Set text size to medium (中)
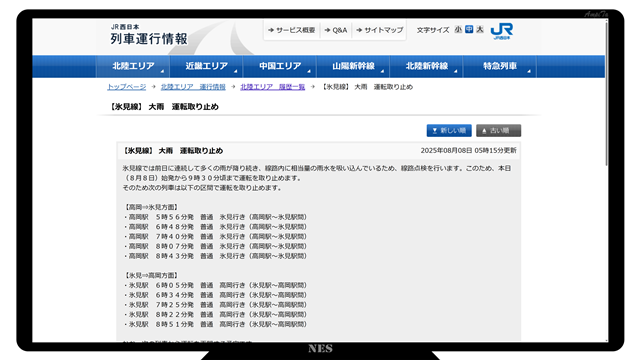Image resolution: width=640 pixels, height=360 pixels. (469, 29)
